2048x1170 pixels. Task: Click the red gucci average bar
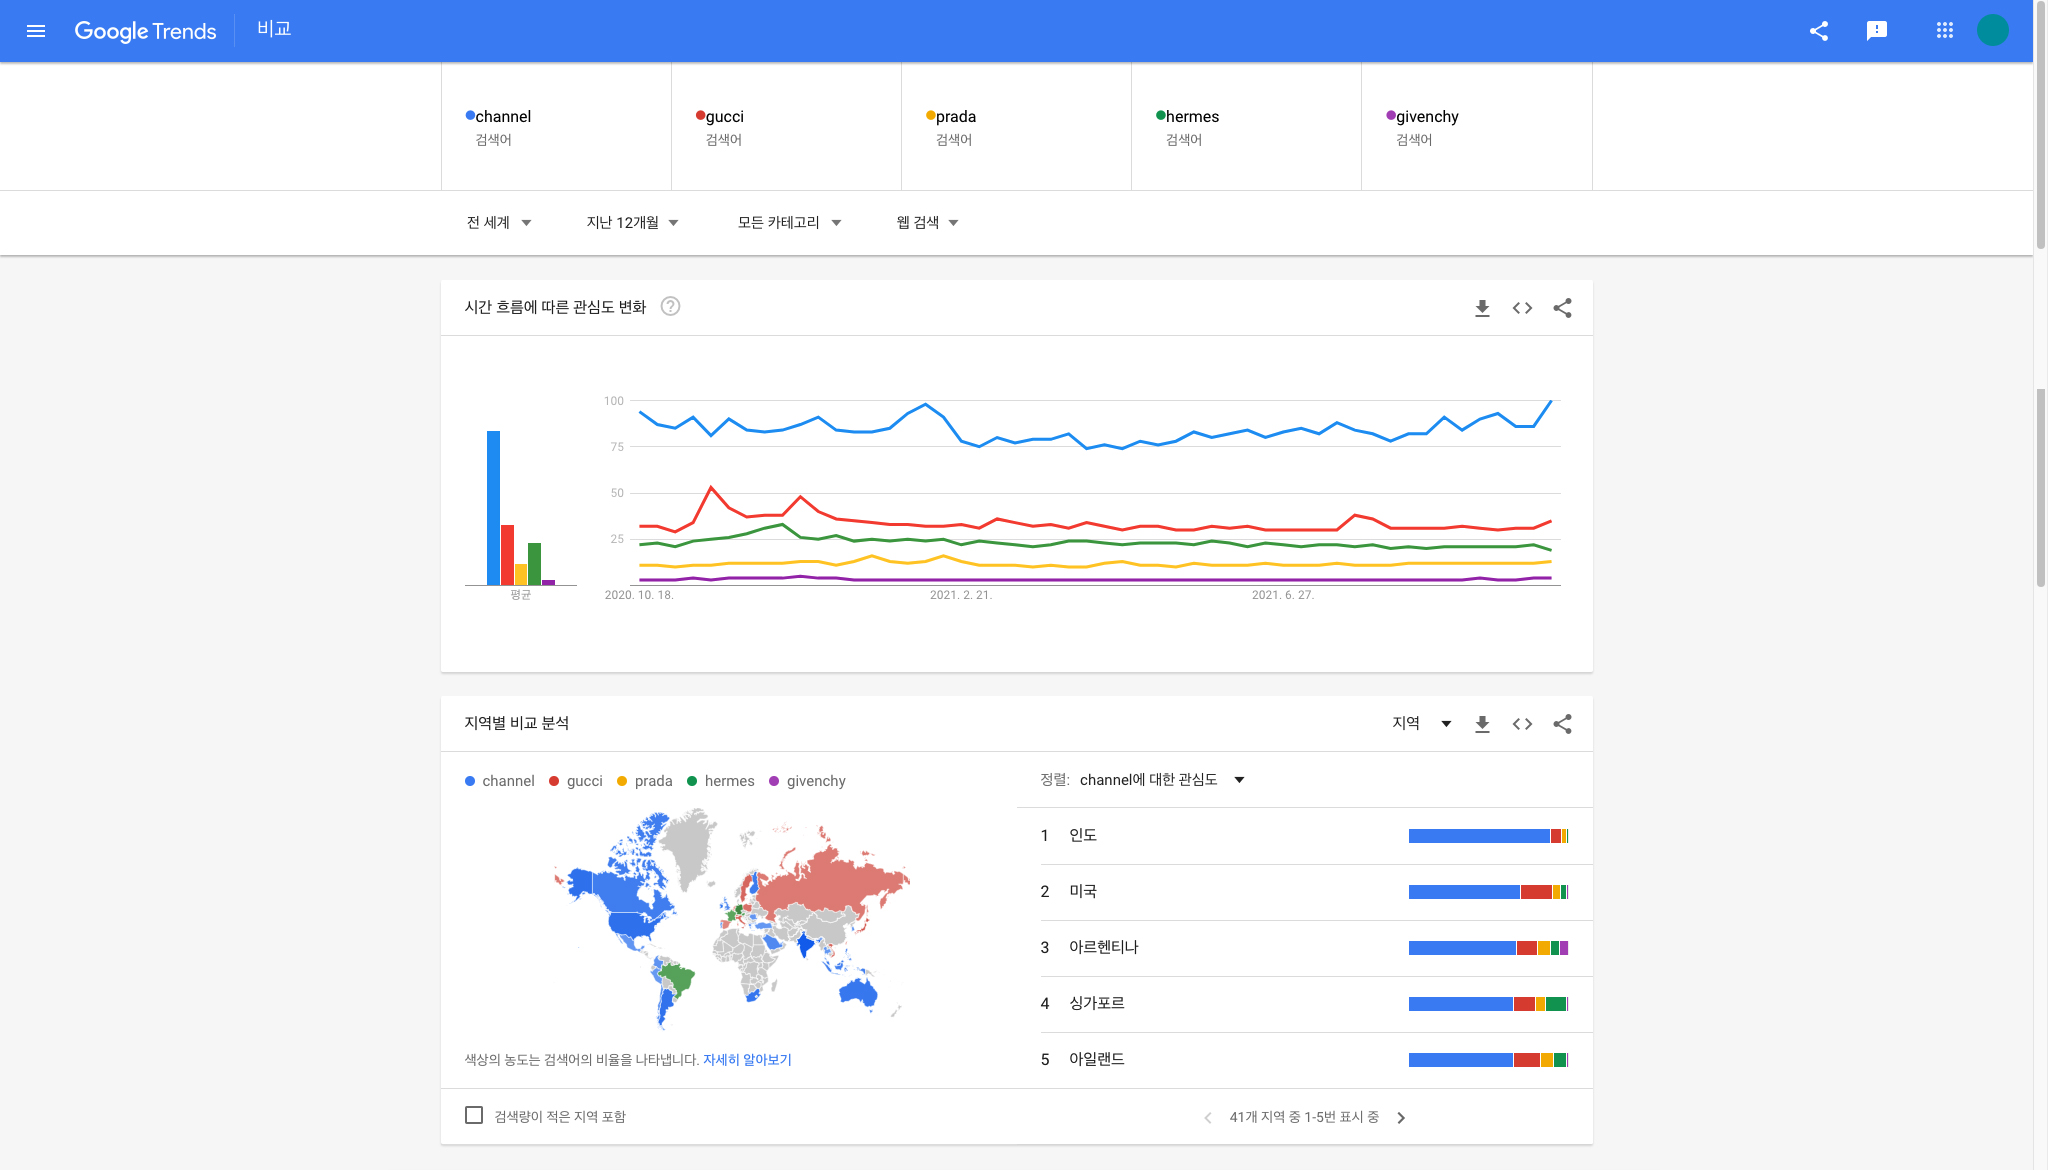point(507,555)
